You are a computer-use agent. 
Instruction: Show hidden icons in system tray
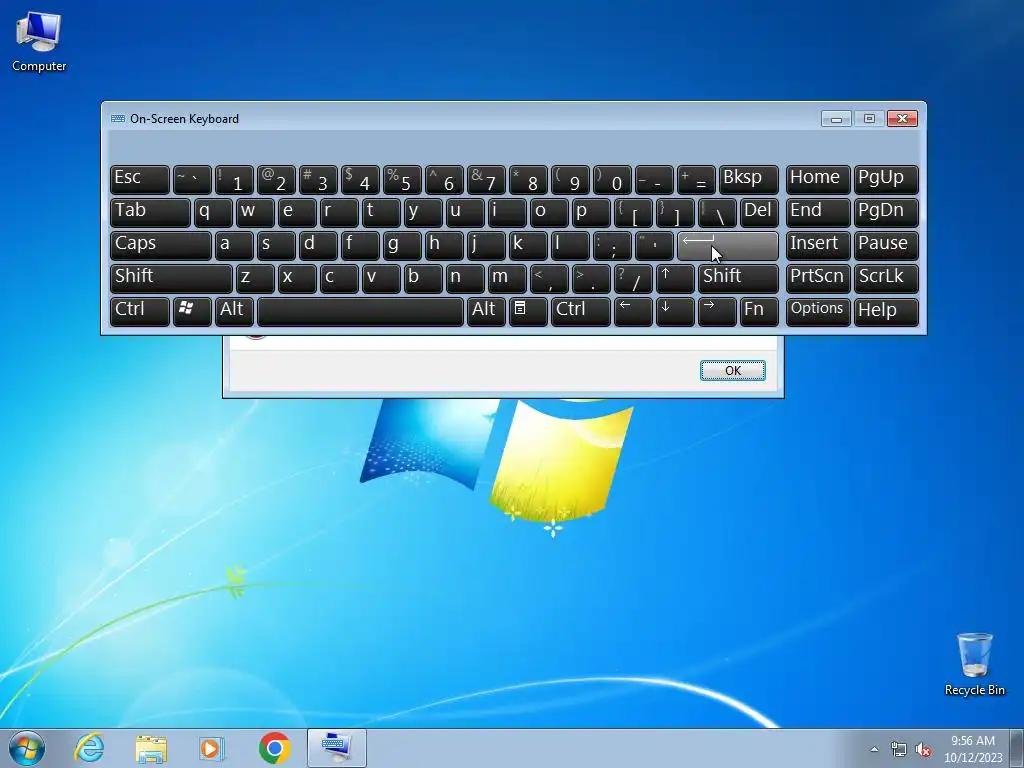[874, 749]
